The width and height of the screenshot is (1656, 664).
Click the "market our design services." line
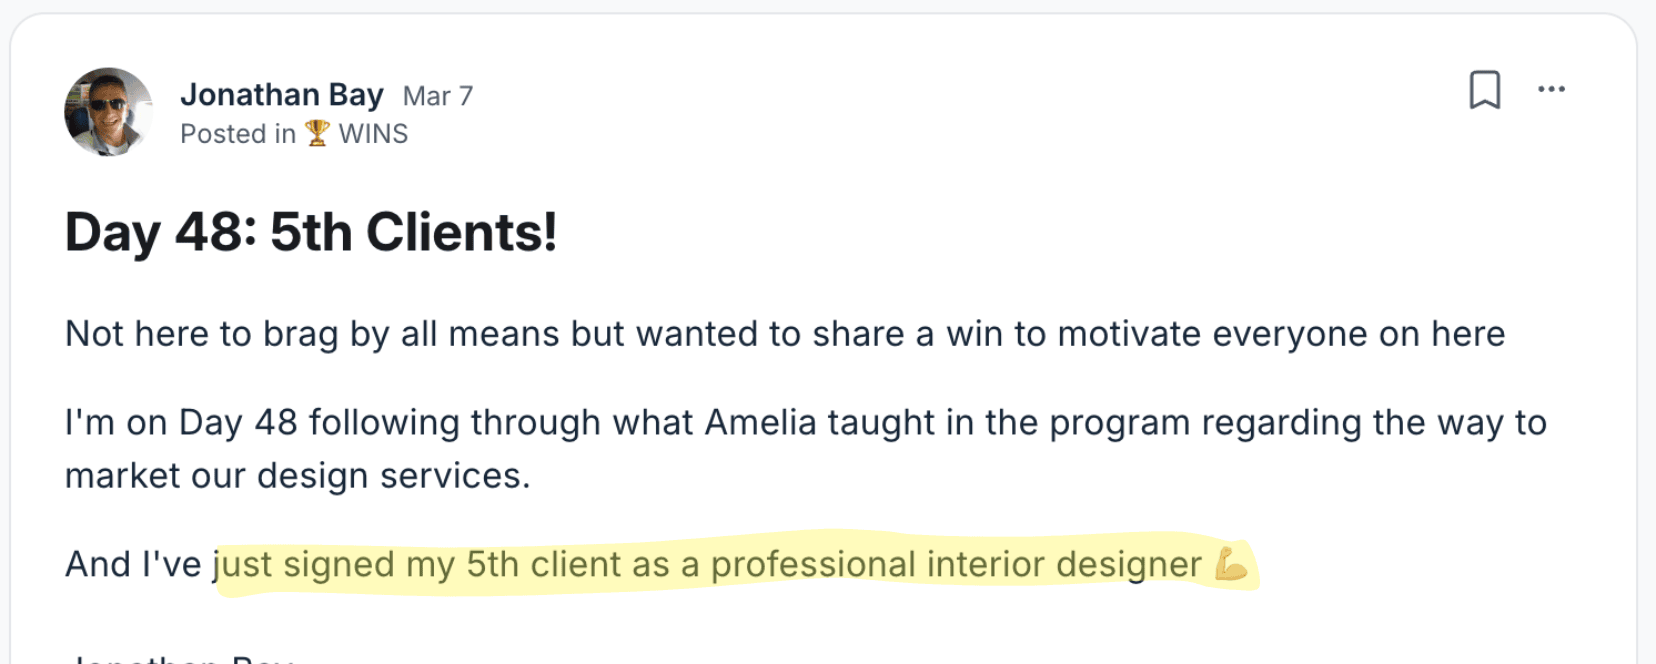point(297,476)
